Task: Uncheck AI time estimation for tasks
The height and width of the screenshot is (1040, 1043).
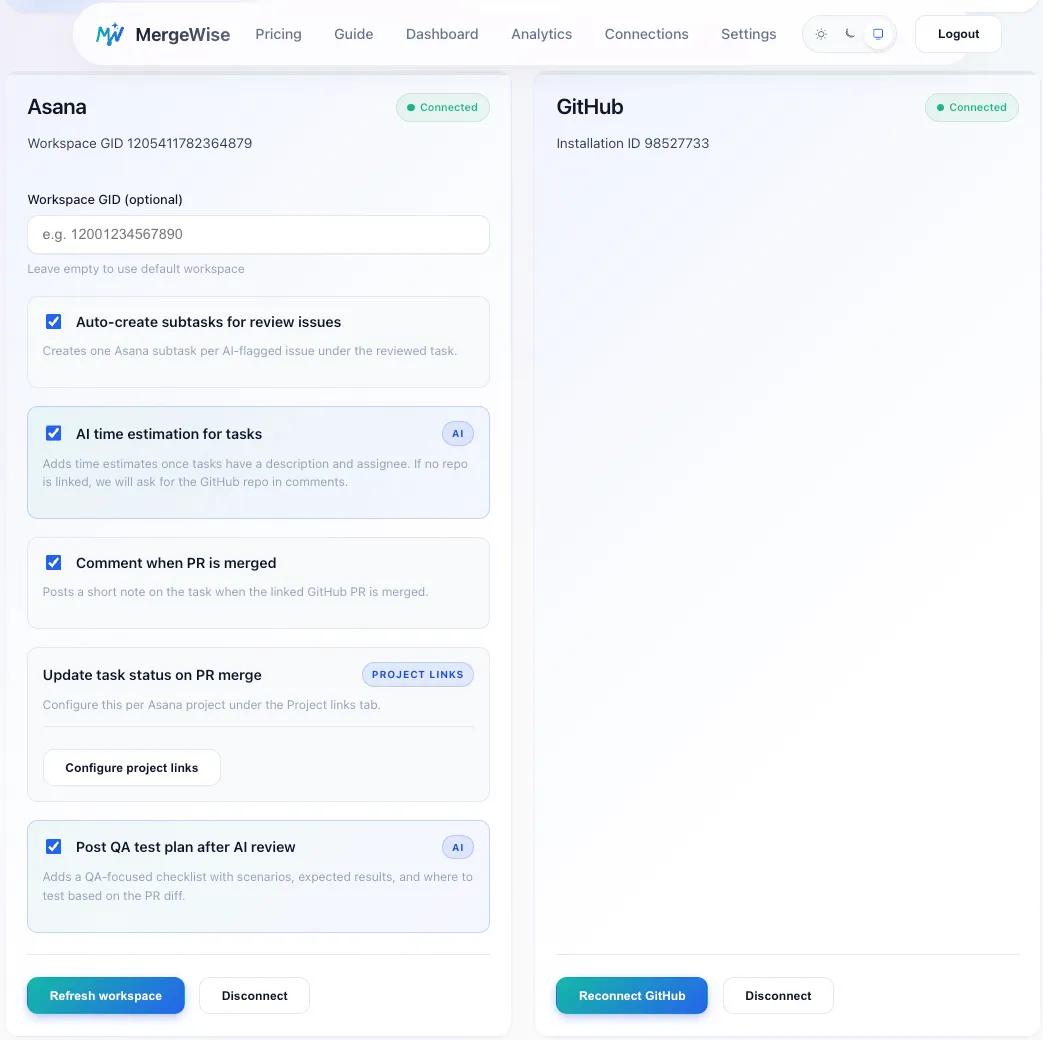Action: pyautogui.click(x=54, y=434)
